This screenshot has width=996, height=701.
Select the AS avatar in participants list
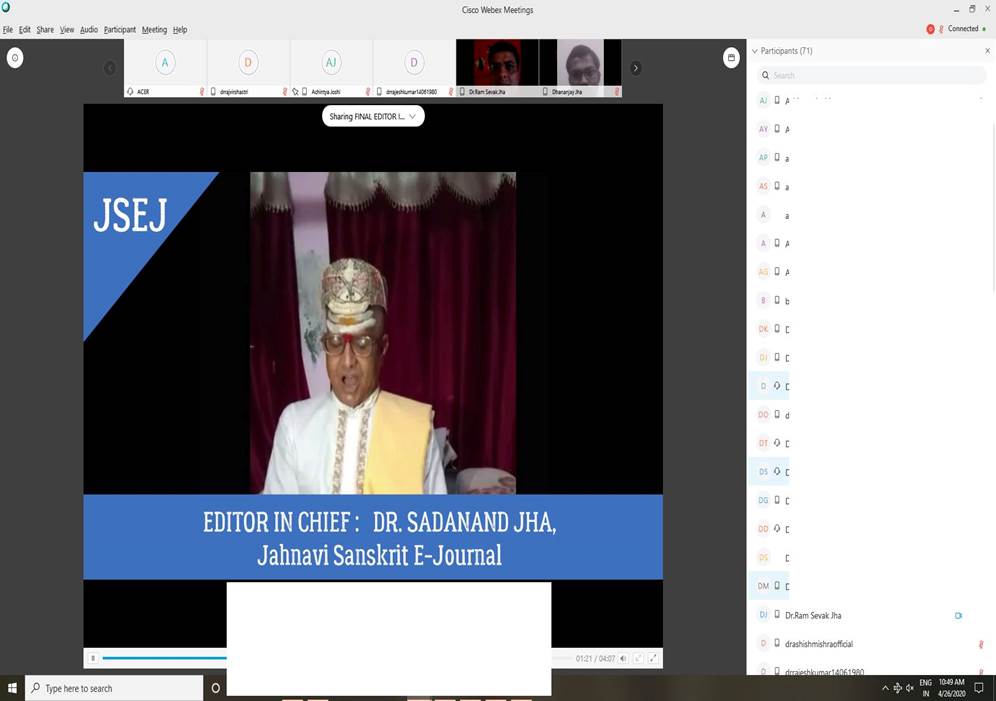coord(764,186)
